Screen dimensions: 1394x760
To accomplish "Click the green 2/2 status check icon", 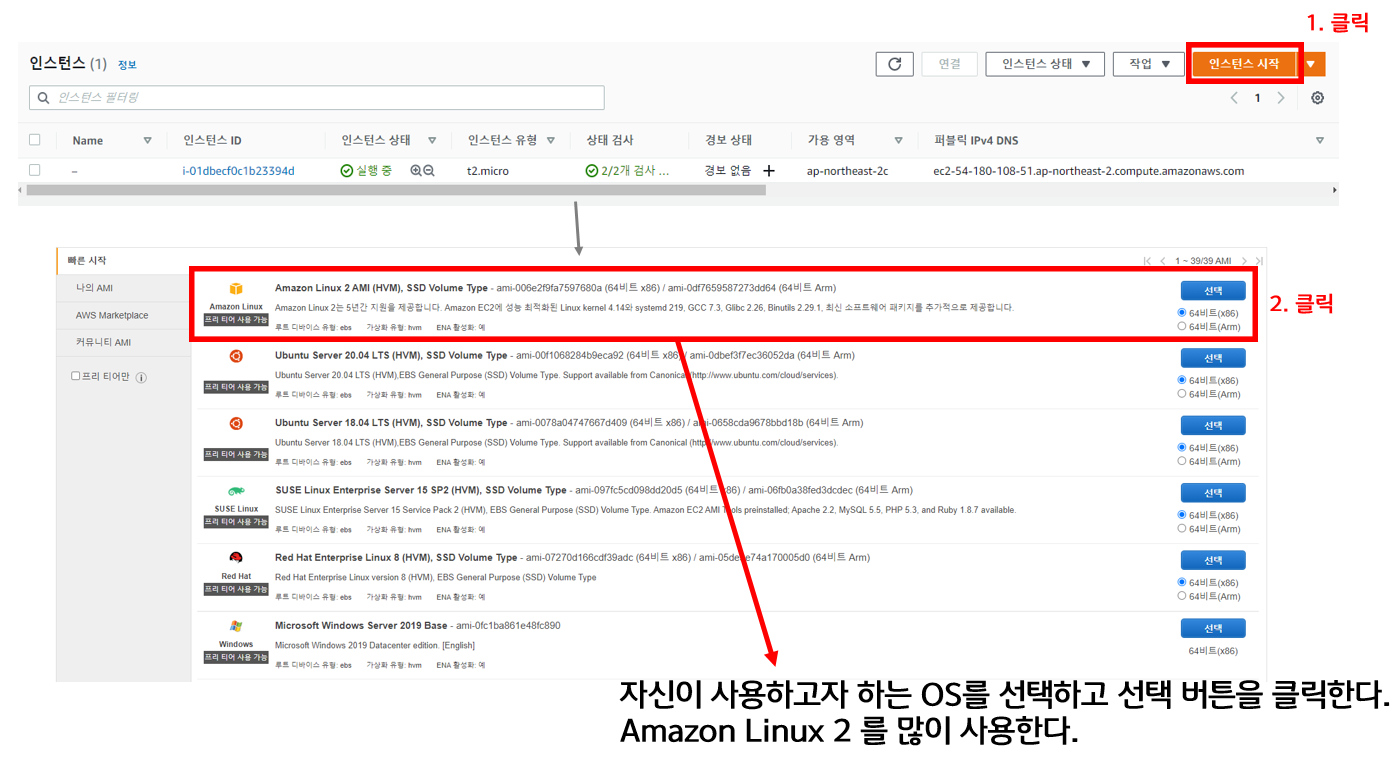I will 592,171.
